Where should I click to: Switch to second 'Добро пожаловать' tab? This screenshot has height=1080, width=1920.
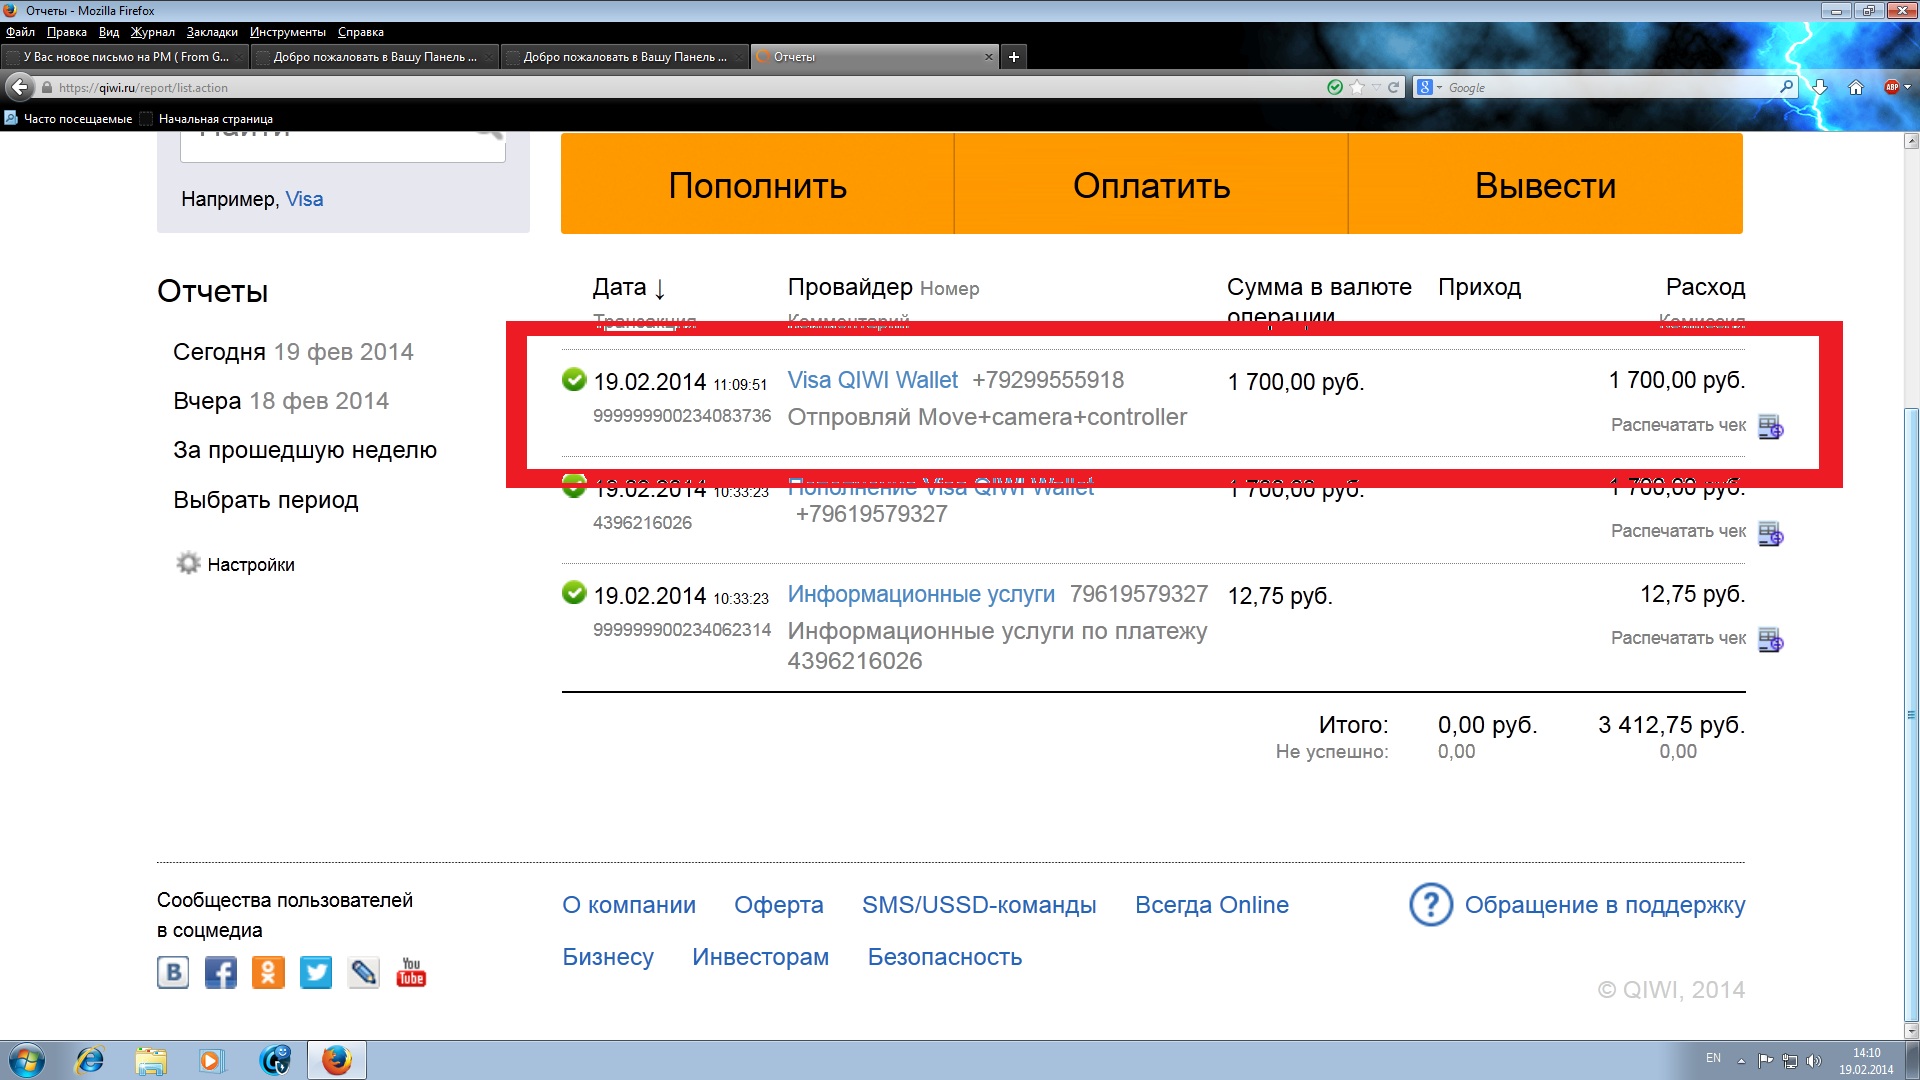(x=624, y=57)
